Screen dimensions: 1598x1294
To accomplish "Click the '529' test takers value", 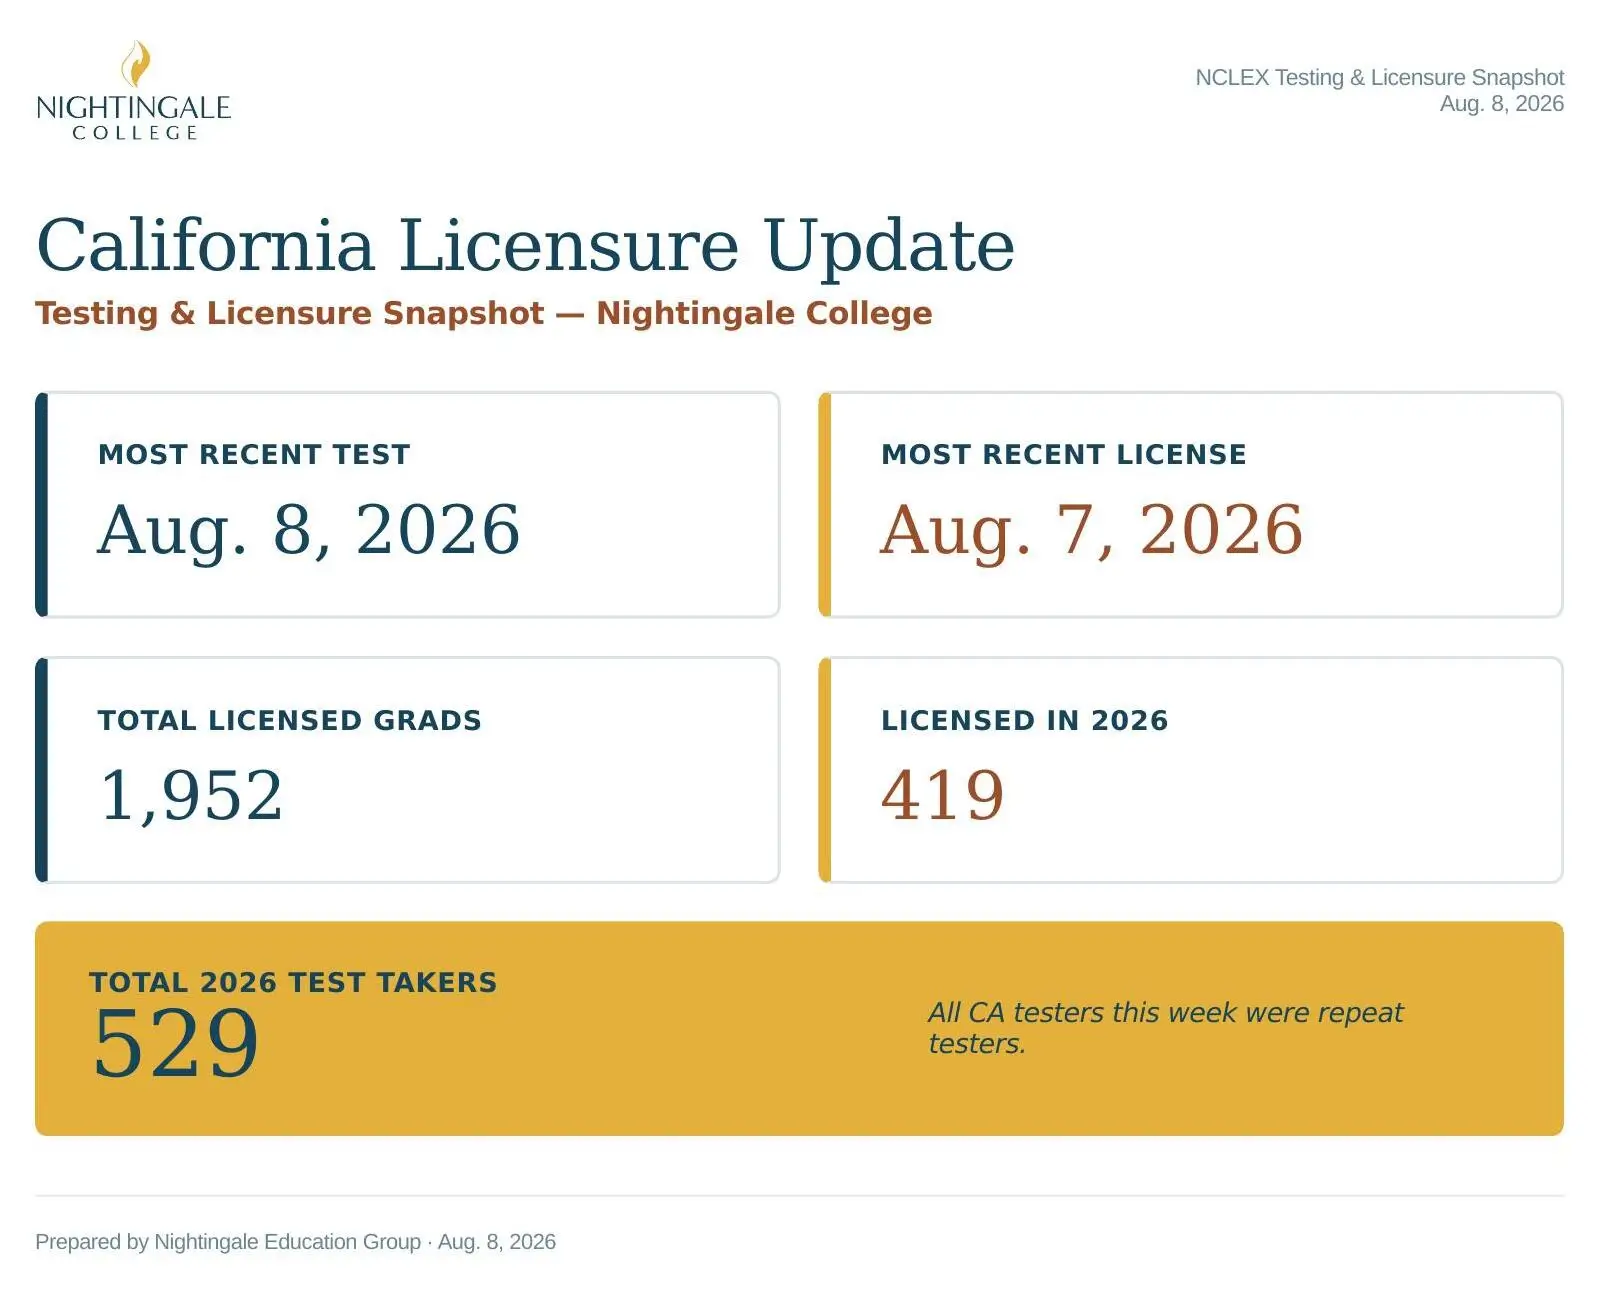I will [176, 1044].
